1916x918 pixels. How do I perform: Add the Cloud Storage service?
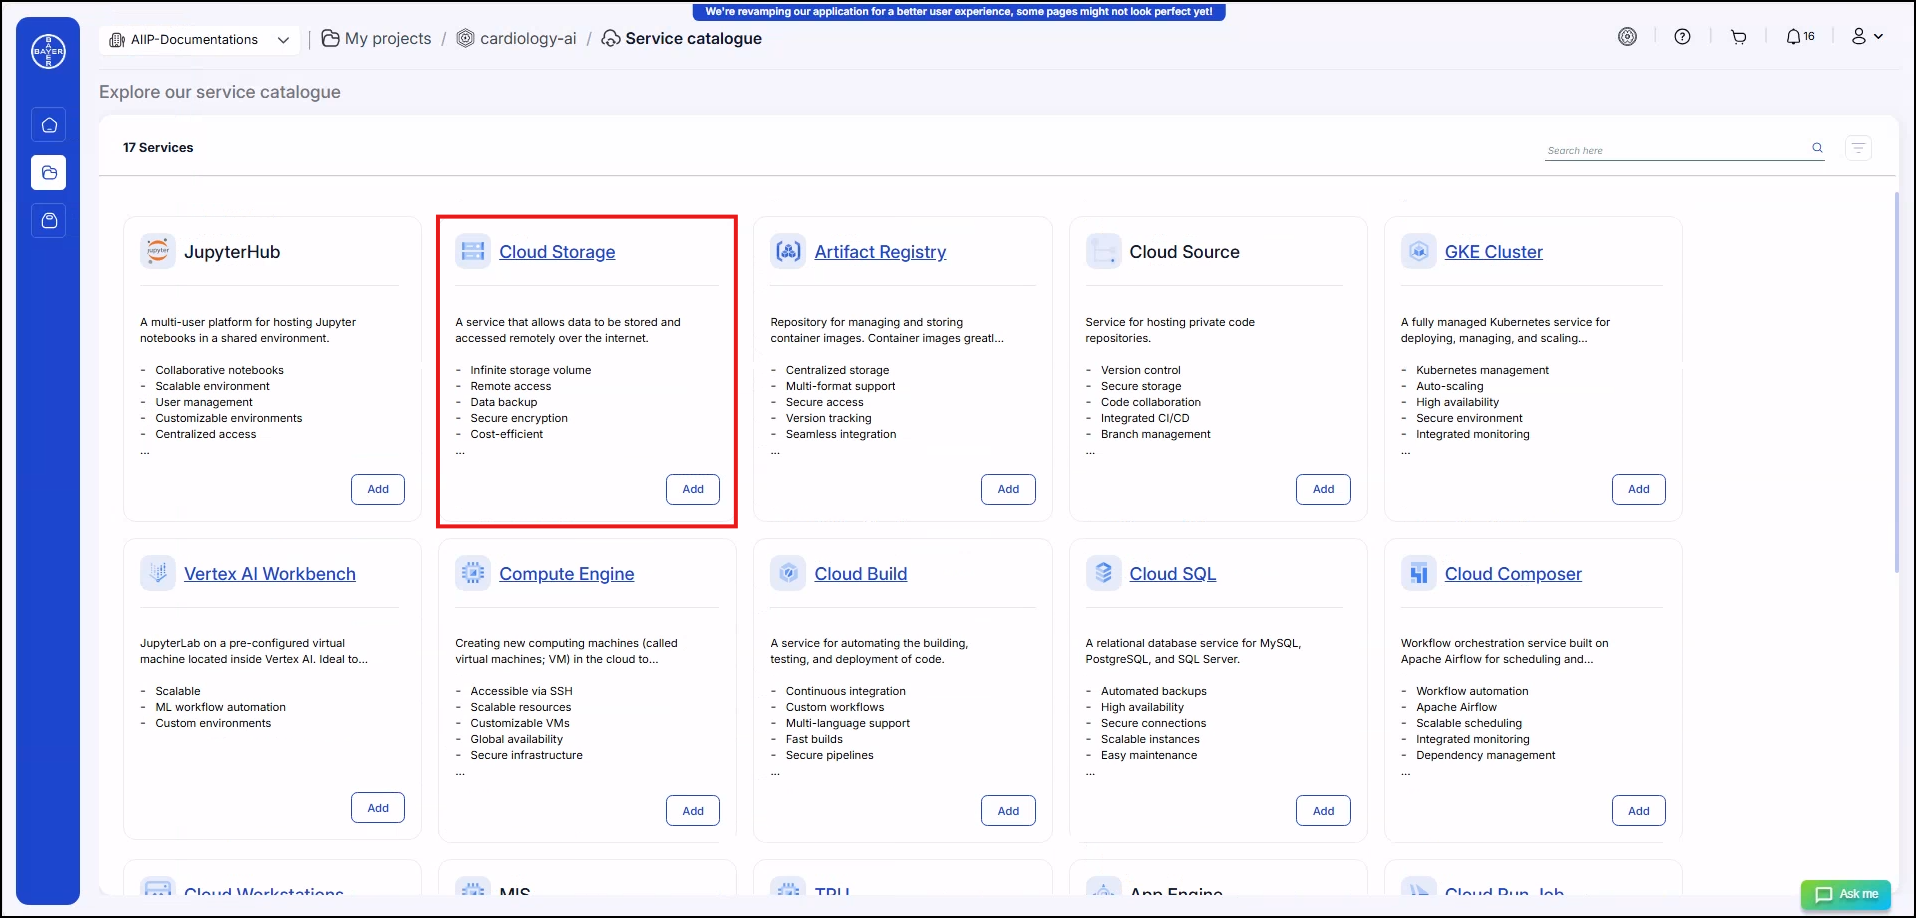[x=693, y=489]
